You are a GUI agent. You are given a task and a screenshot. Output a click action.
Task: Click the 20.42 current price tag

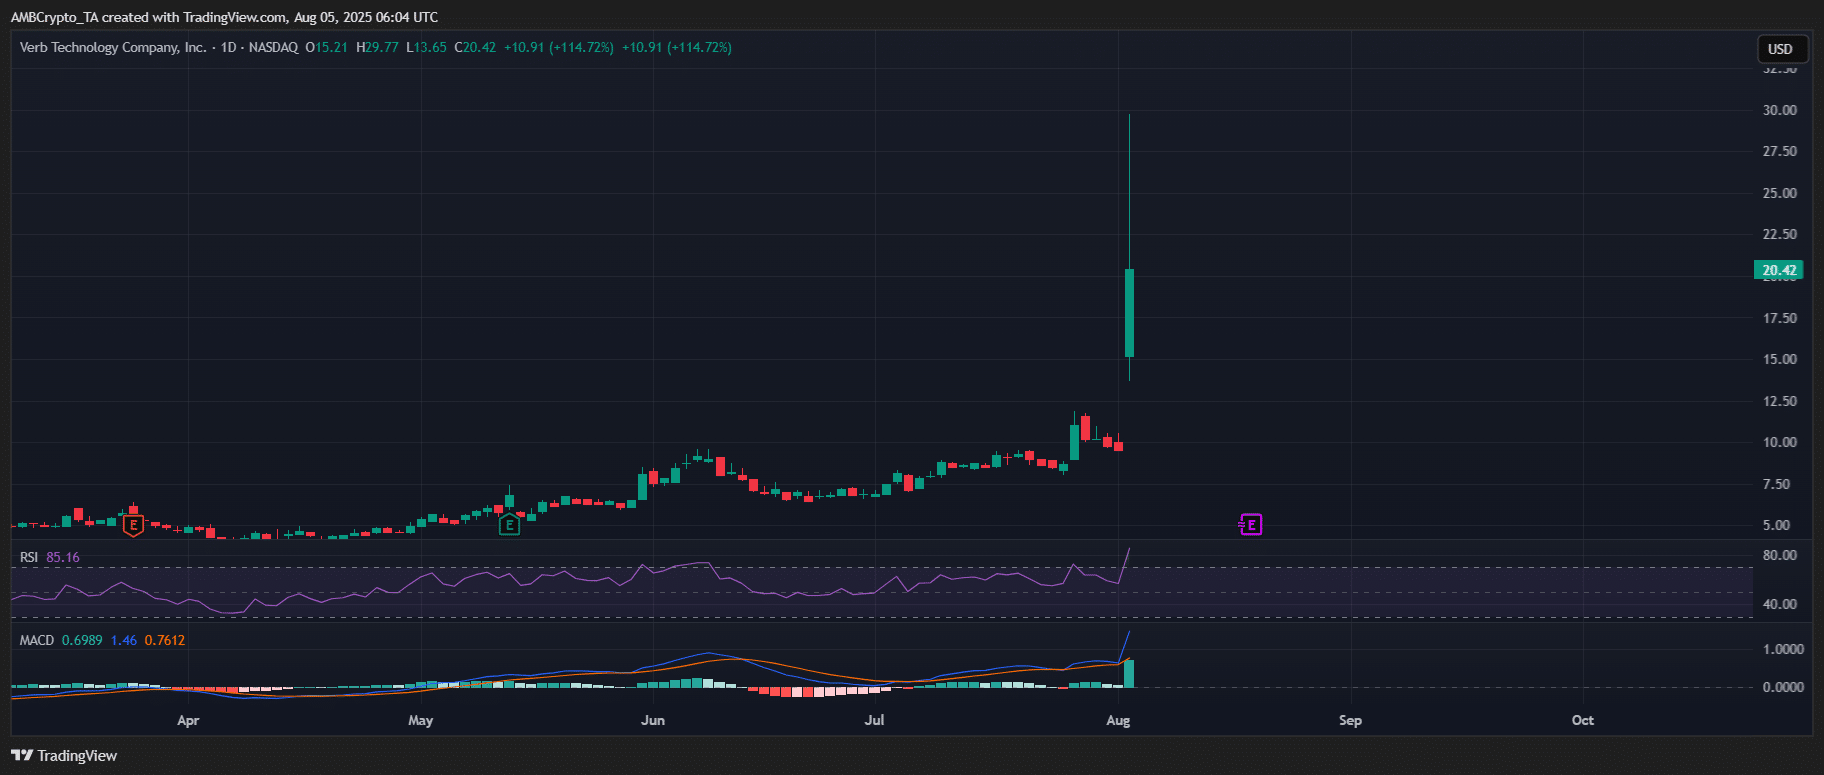[x=1779, y=270]
